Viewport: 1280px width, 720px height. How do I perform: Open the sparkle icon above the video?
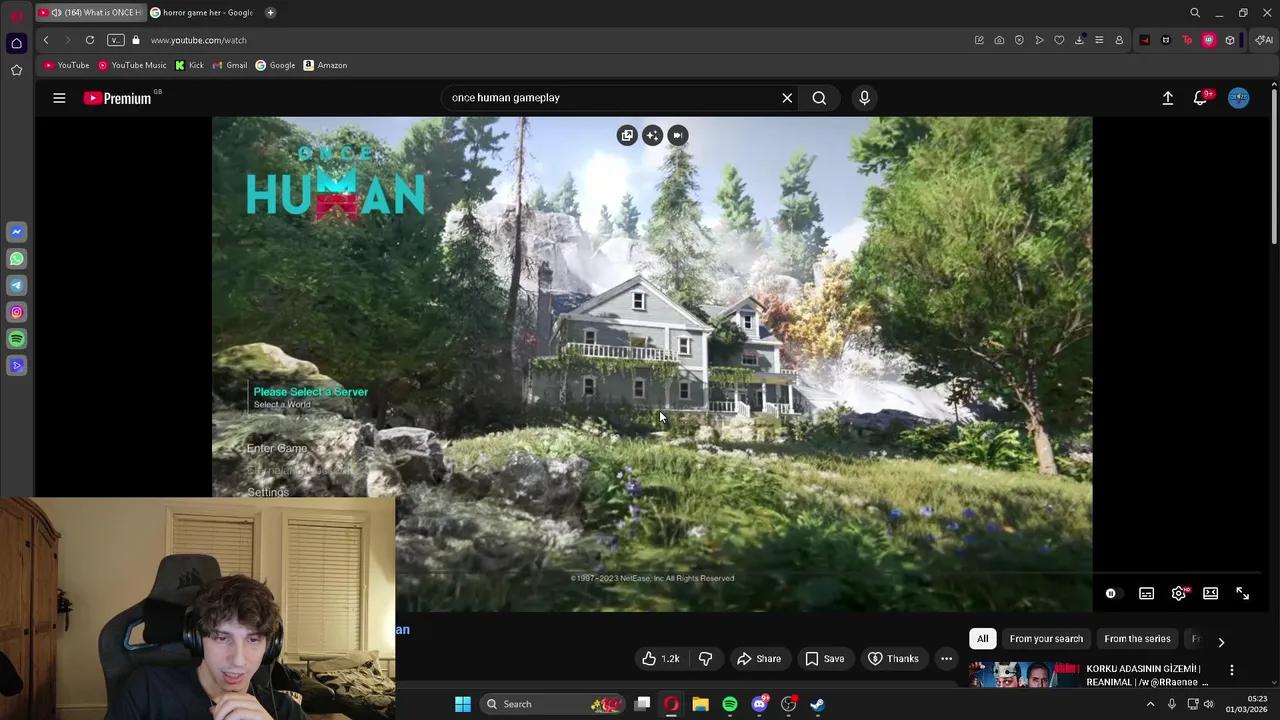[x=652, y=135]
